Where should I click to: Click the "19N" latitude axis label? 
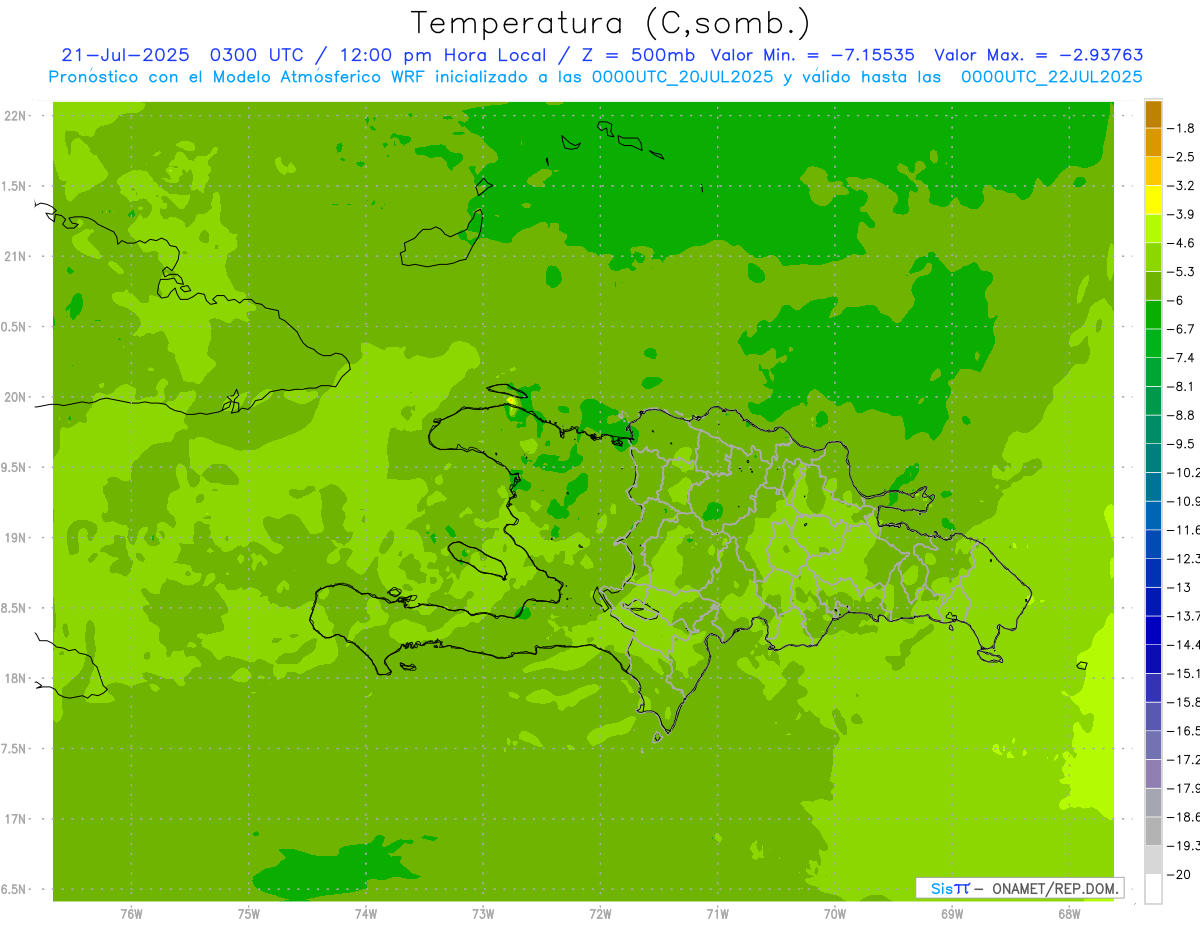[x=15, y=538]
